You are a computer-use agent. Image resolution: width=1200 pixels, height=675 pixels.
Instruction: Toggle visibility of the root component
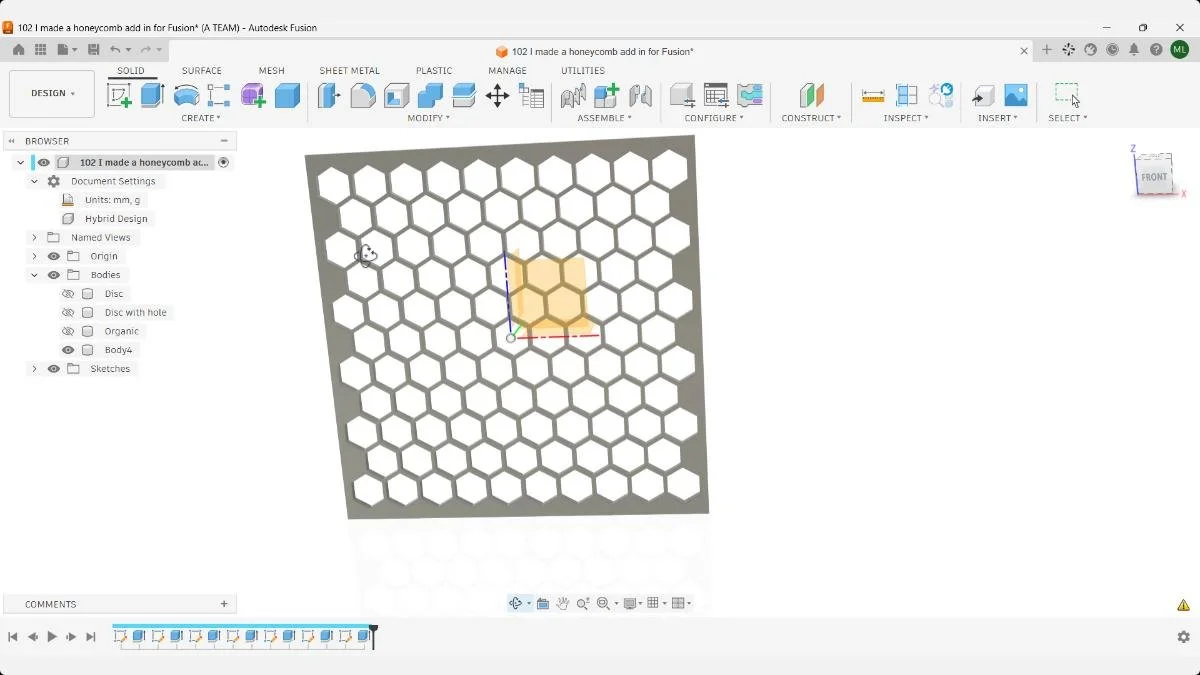click(43, 162)
